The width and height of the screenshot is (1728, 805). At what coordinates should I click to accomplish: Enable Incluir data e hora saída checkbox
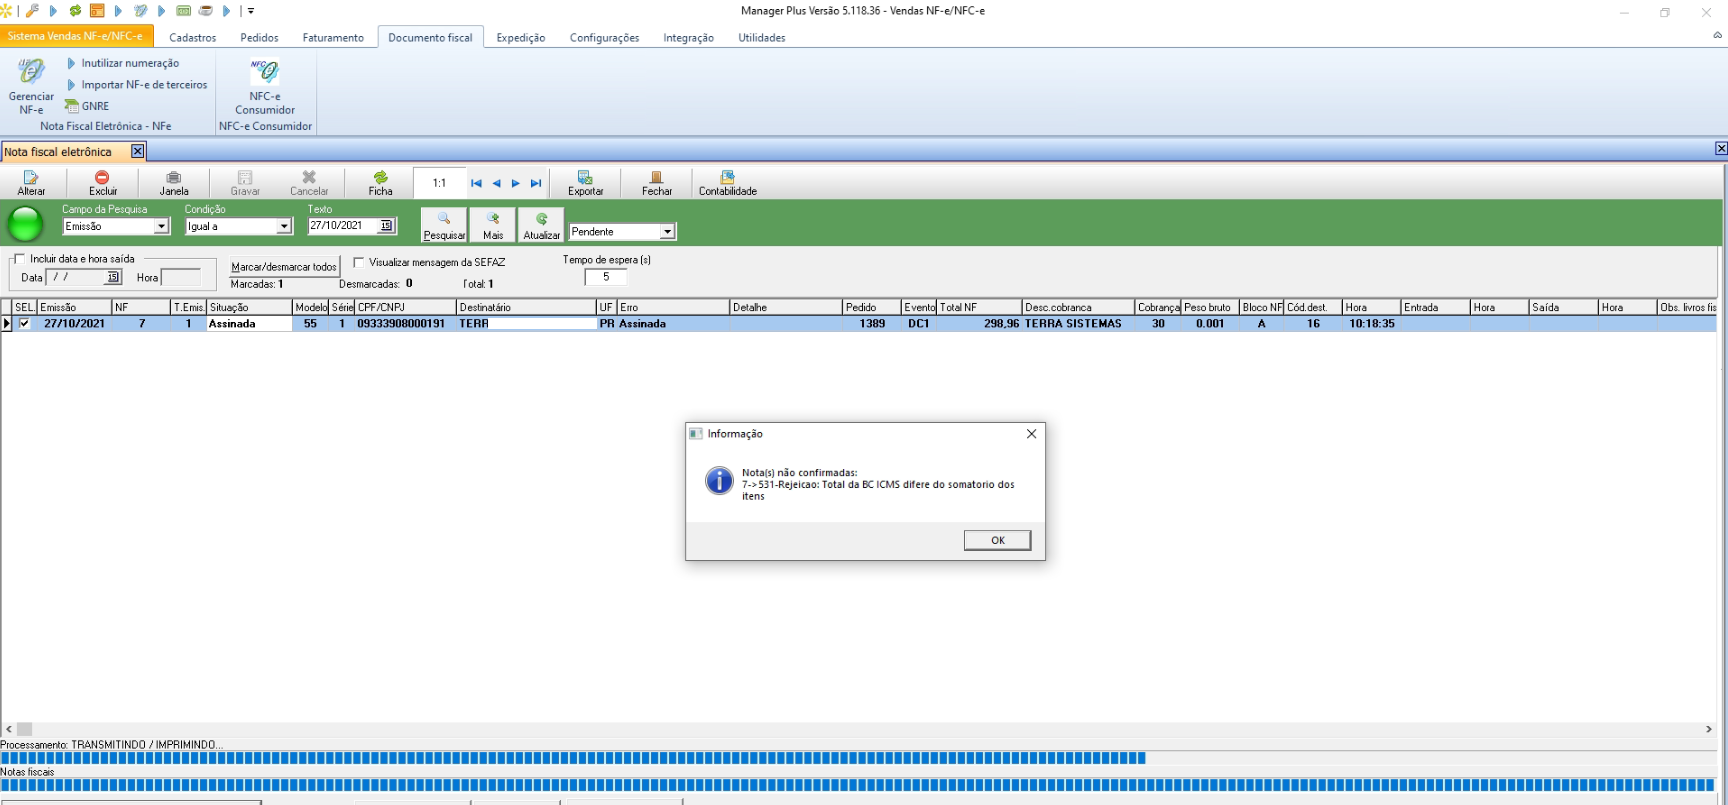(x=19, y=259)
